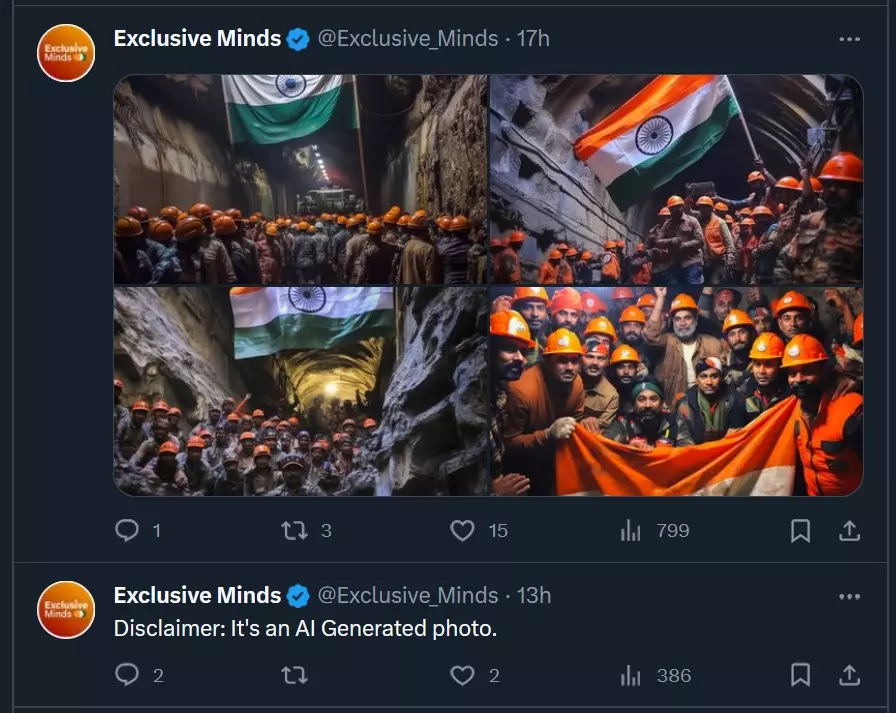Toggle bookmark on the disclaimer reply
Image resolution: width=896 pixels, height=713 pixels.
(800, 675)
